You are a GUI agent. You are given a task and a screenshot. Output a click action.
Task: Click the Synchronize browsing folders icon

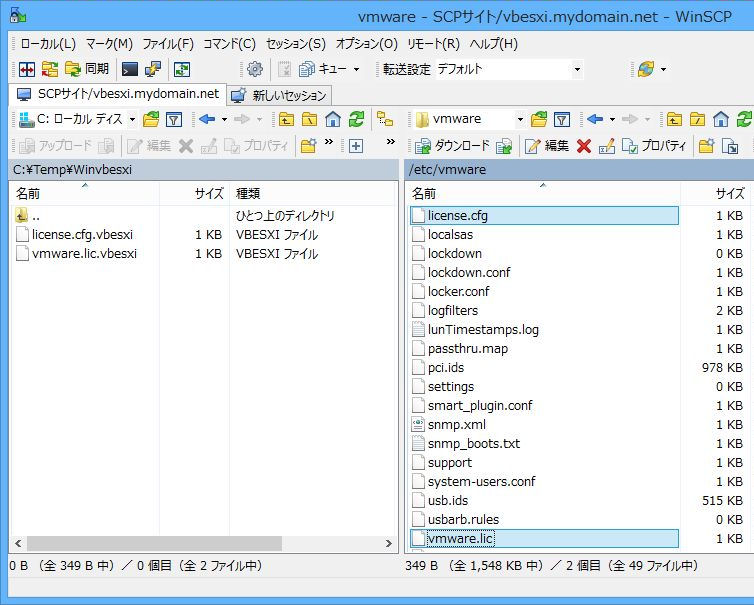[x=50, y=69]
